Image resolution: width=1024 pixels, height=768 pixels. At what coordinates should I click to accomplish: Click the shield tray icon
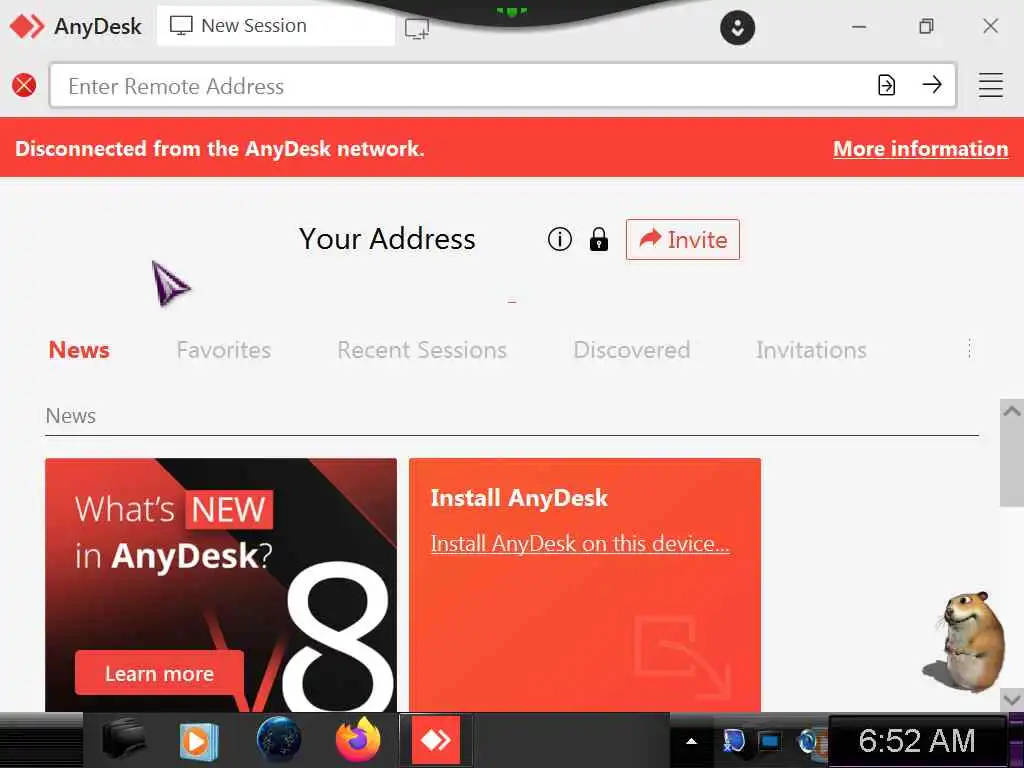click(x=733, y=741)
